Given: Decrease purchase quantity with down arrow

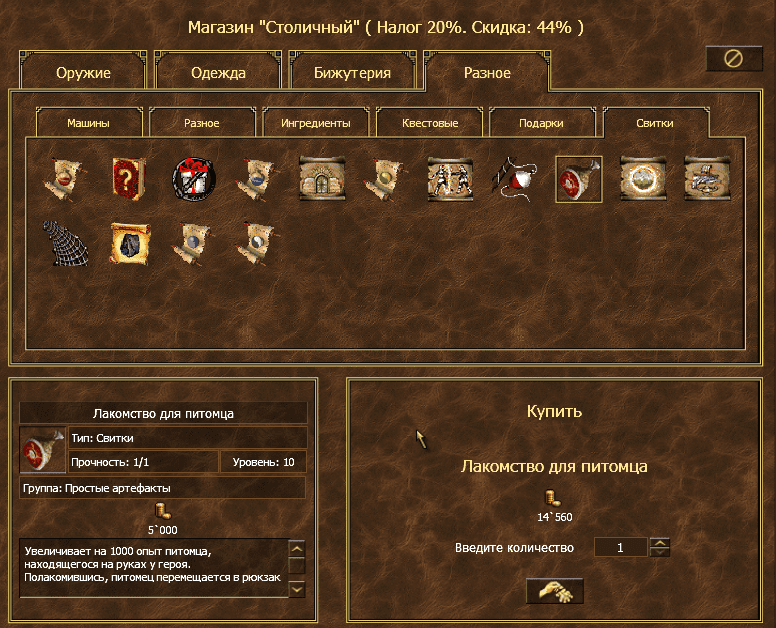Looking at the screenshot, I should click(x=659, y=552).
